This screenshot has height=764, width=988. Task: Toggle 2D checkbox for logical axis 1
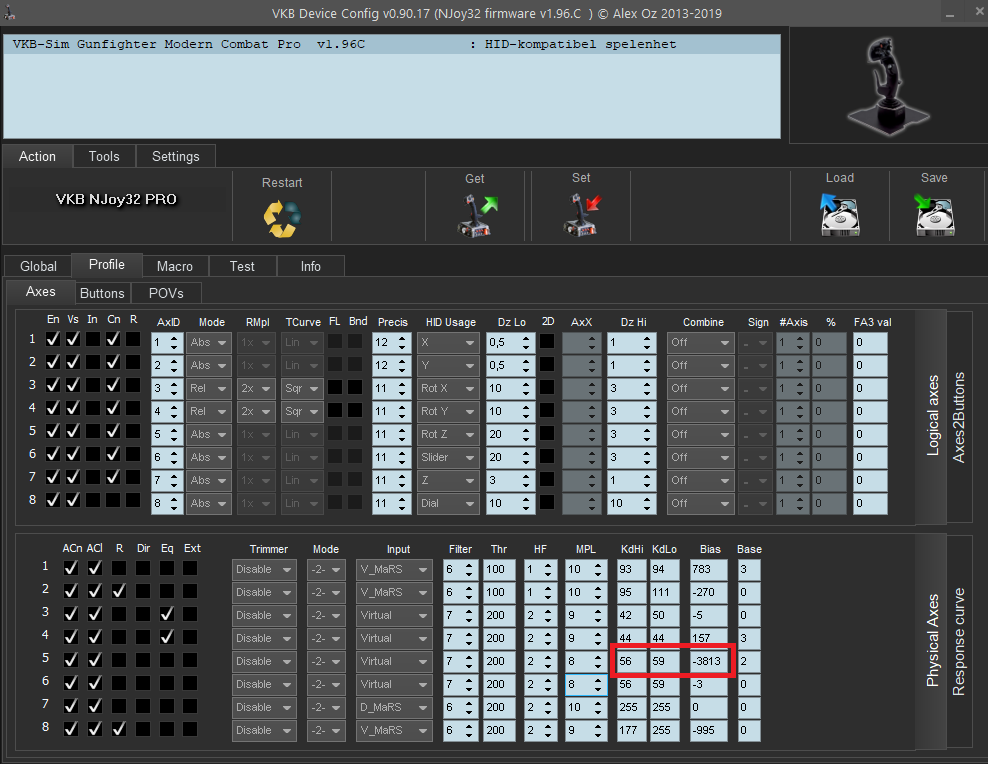547,341
